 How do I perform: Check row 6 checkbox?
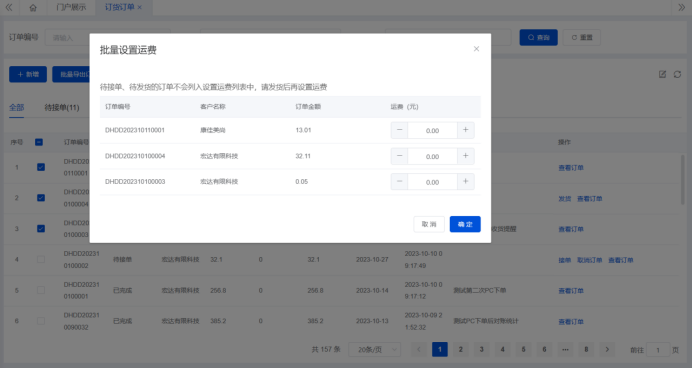point(41,321)
